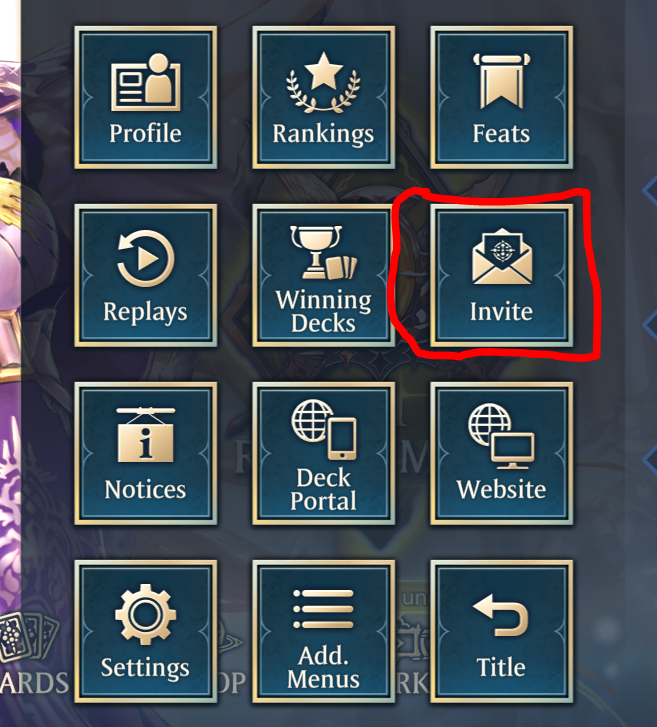This screenshot has width=657, height=727.
Task: Return to Title with the back arrow
Action: (x=502, y=631)
